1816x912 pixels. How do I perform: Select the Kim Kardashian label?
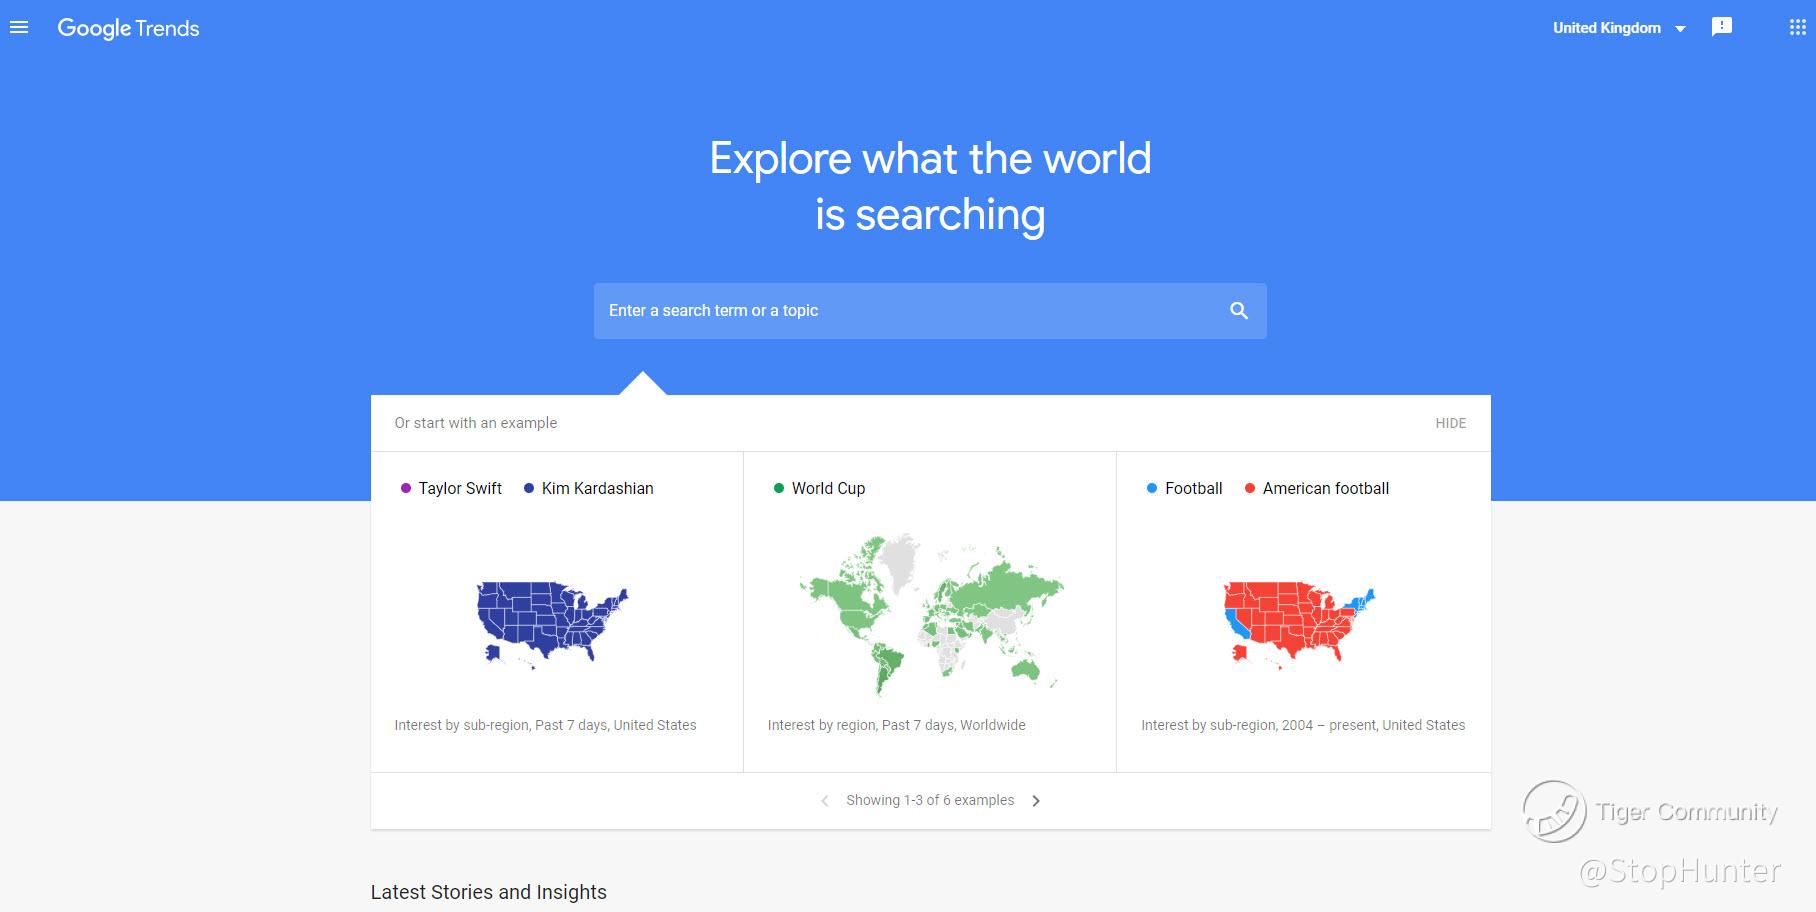pyautogui.click(x=597, y=488)
